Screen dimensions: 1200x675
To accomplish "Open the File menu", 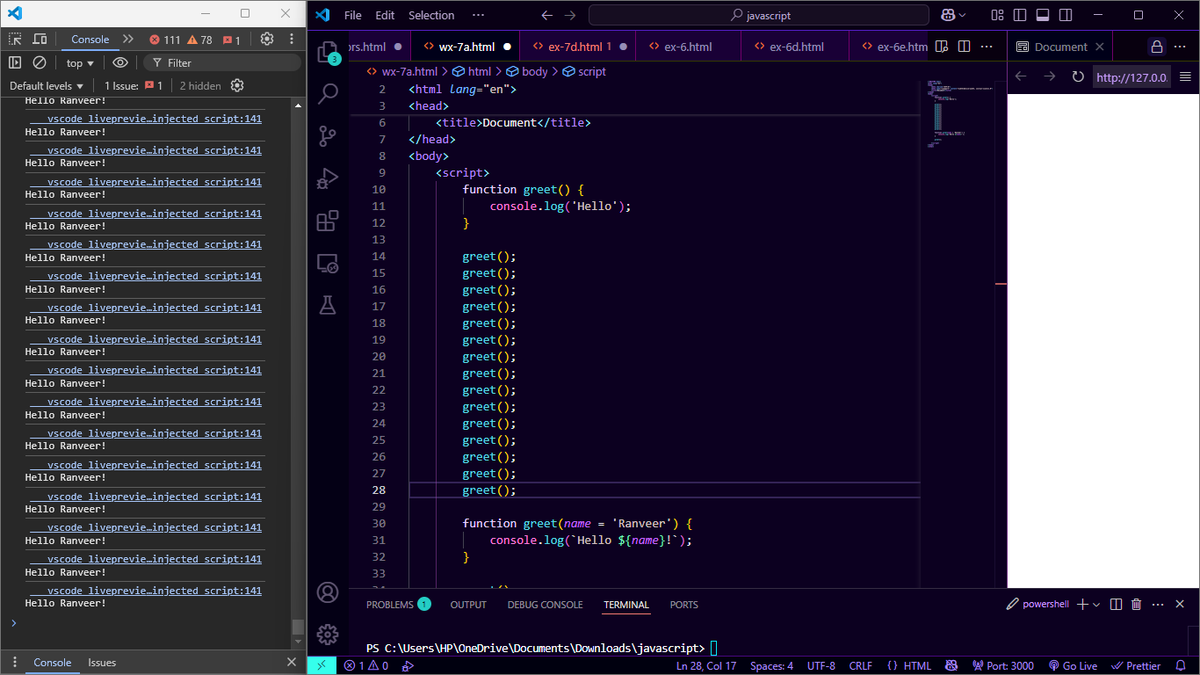I will (x=353, y=15).
